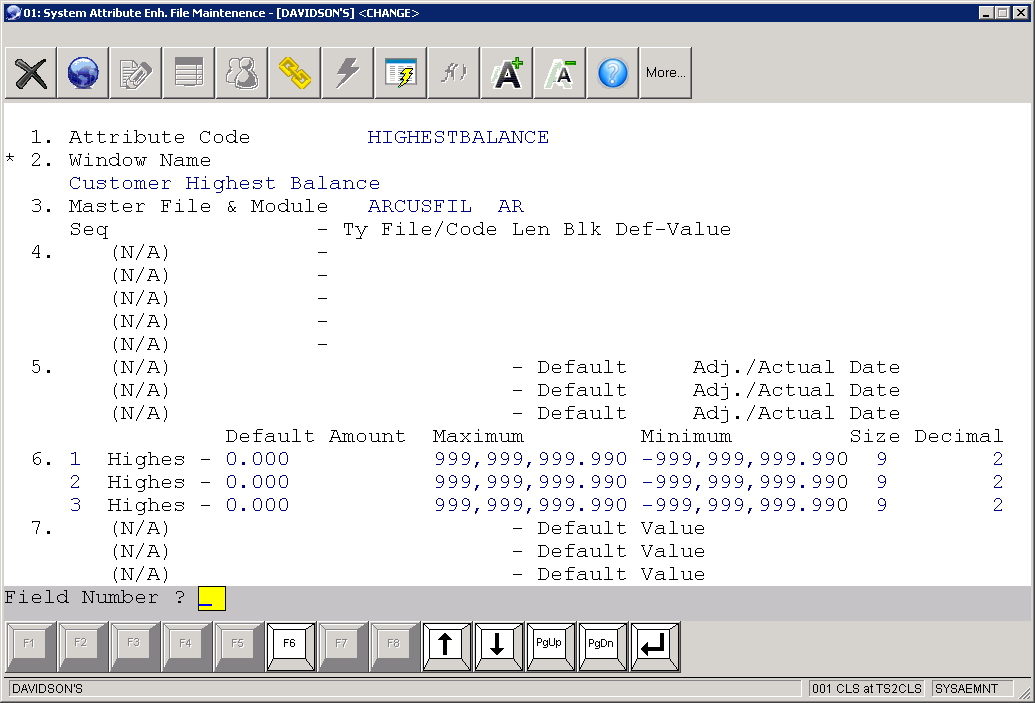
Task: Click the F1 function key button
Action: (x=29, y=647)
